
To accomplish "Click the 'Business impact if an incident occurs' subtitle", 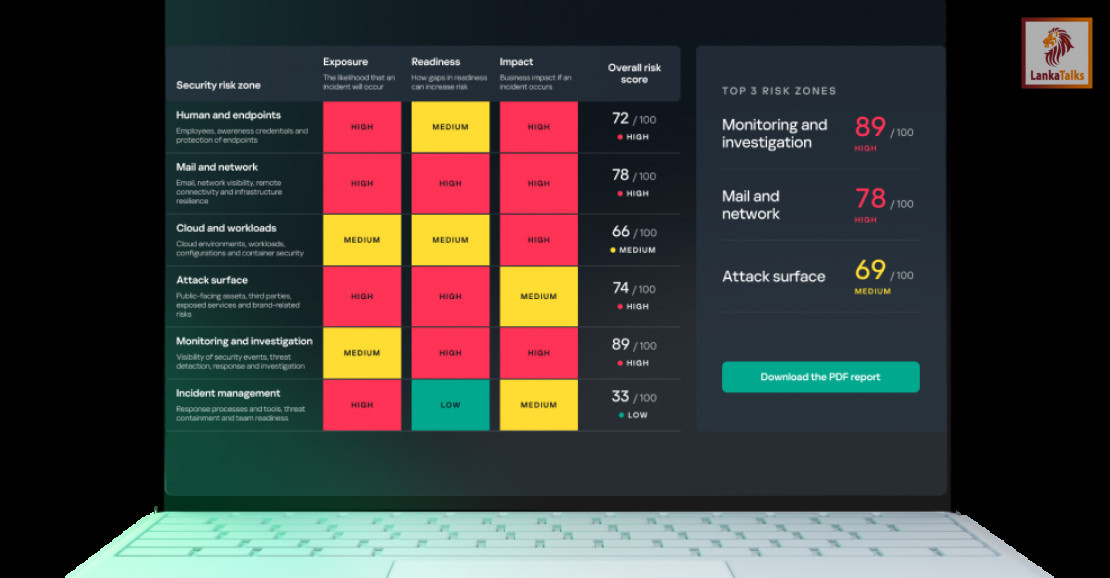I will coord(535,82).
